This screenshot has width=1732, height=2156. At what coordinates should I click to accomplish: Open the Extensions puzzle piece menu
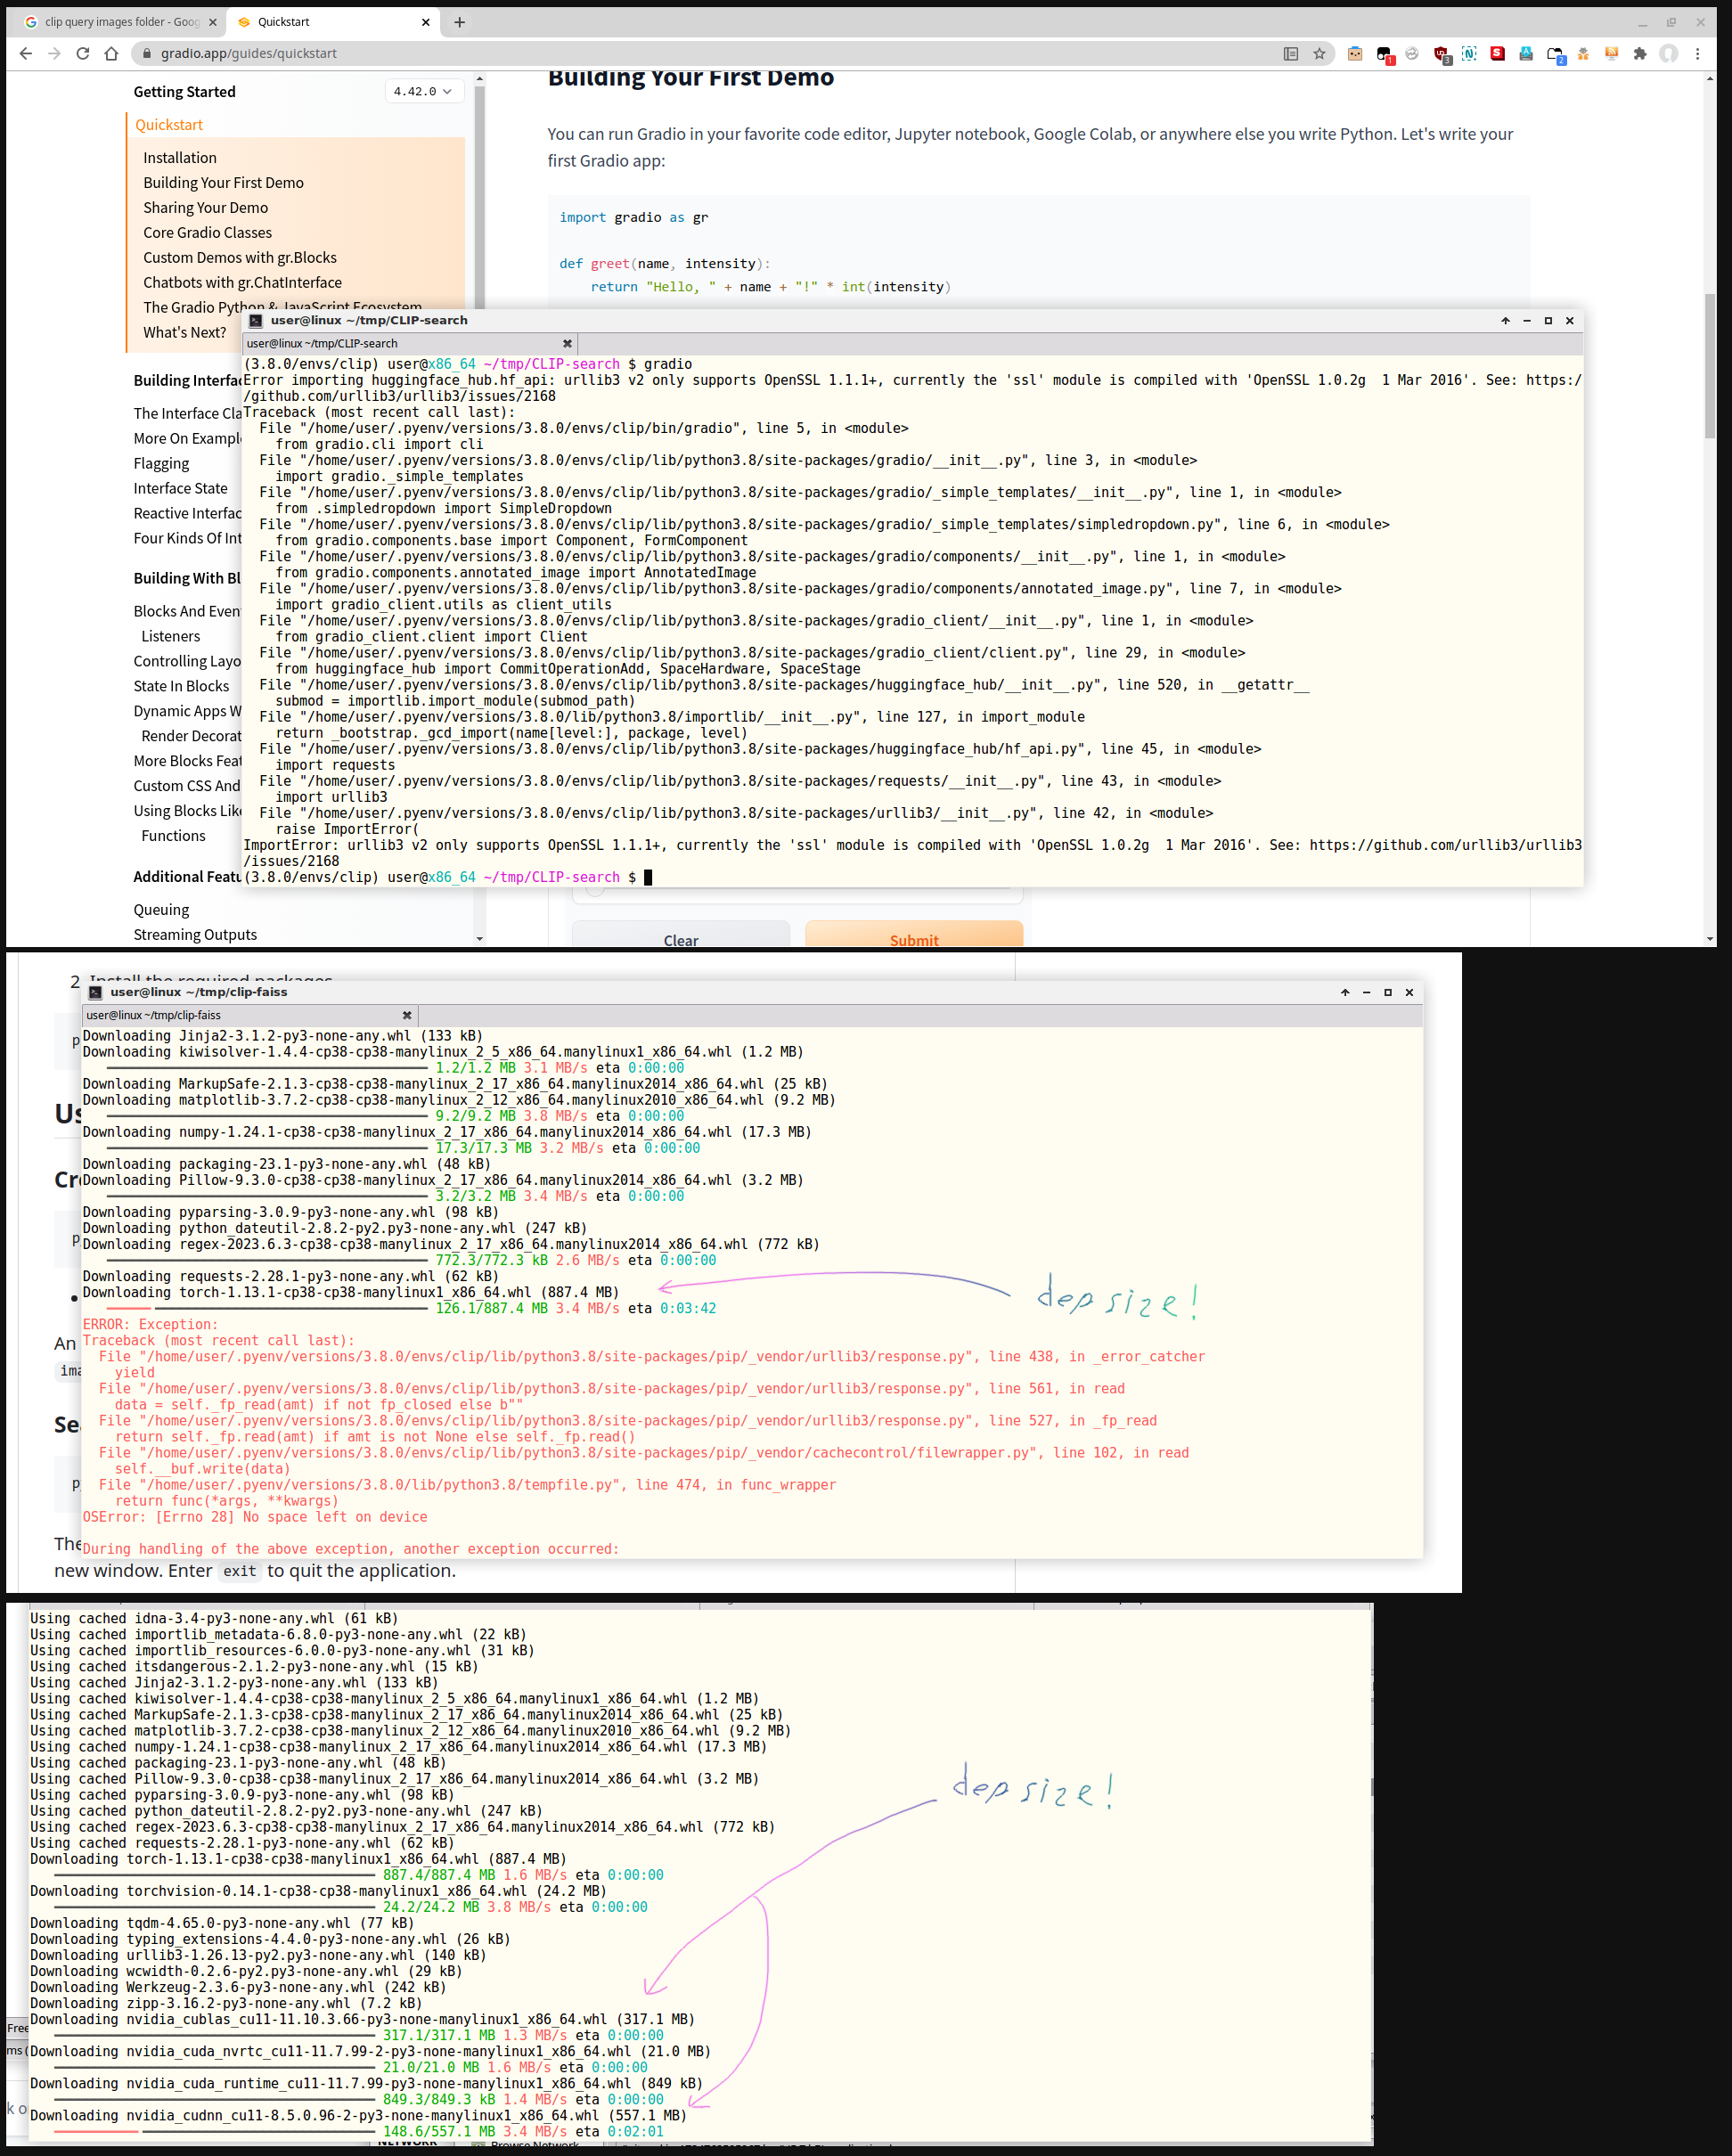tap(1640, 54)
